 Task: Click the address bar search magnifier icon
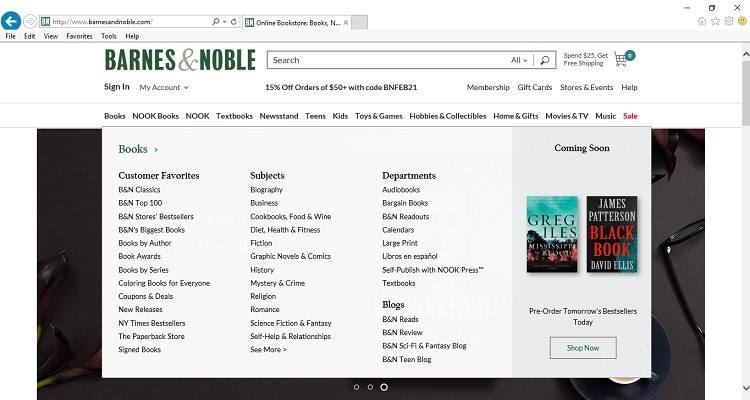216,22
